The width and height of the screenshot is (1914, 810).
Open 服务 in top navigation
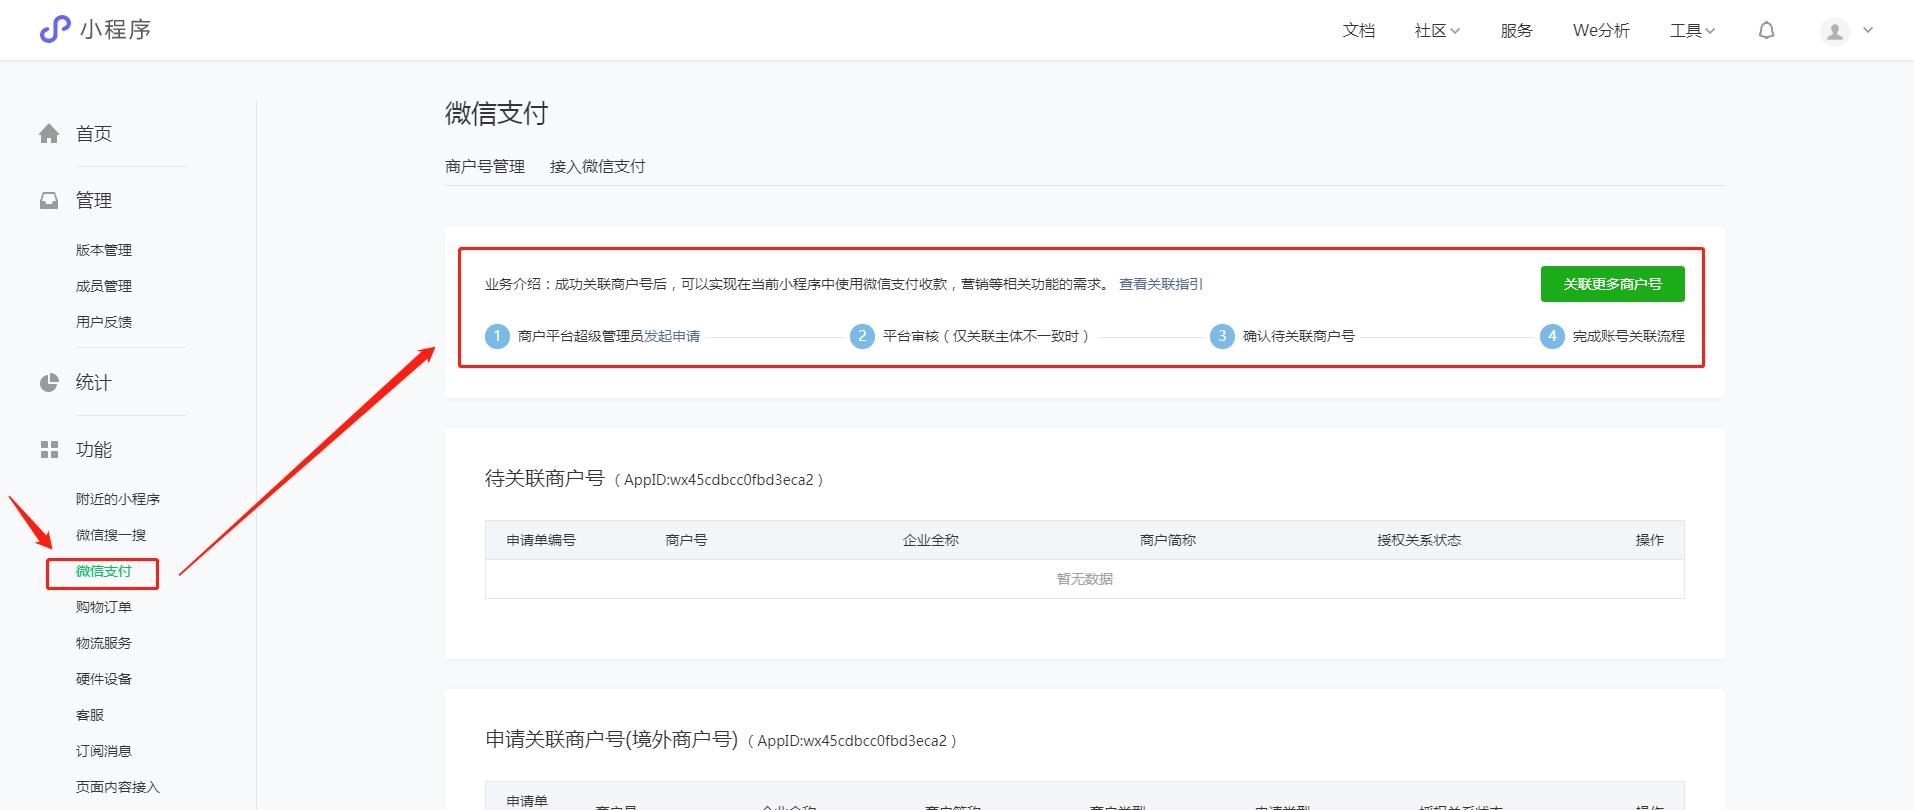click(x=1516, y=30)
